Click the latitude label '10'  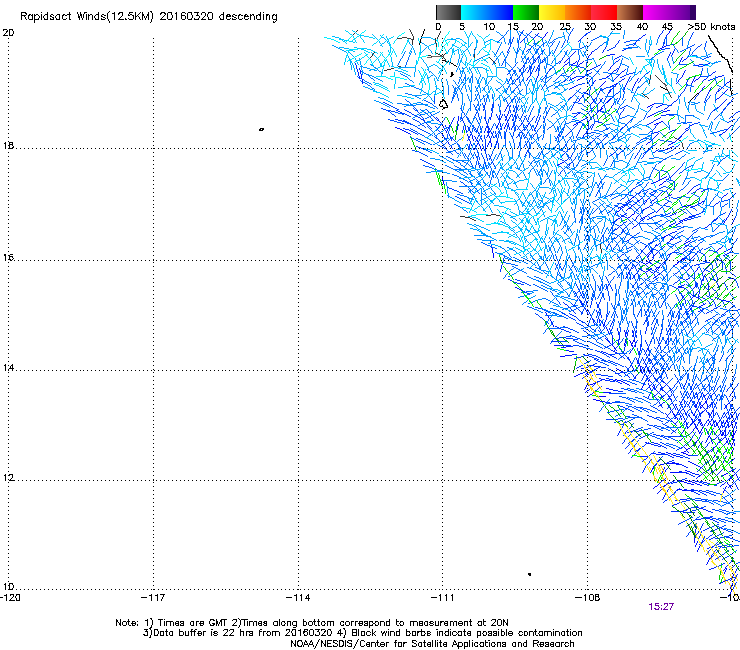point(8,587)
